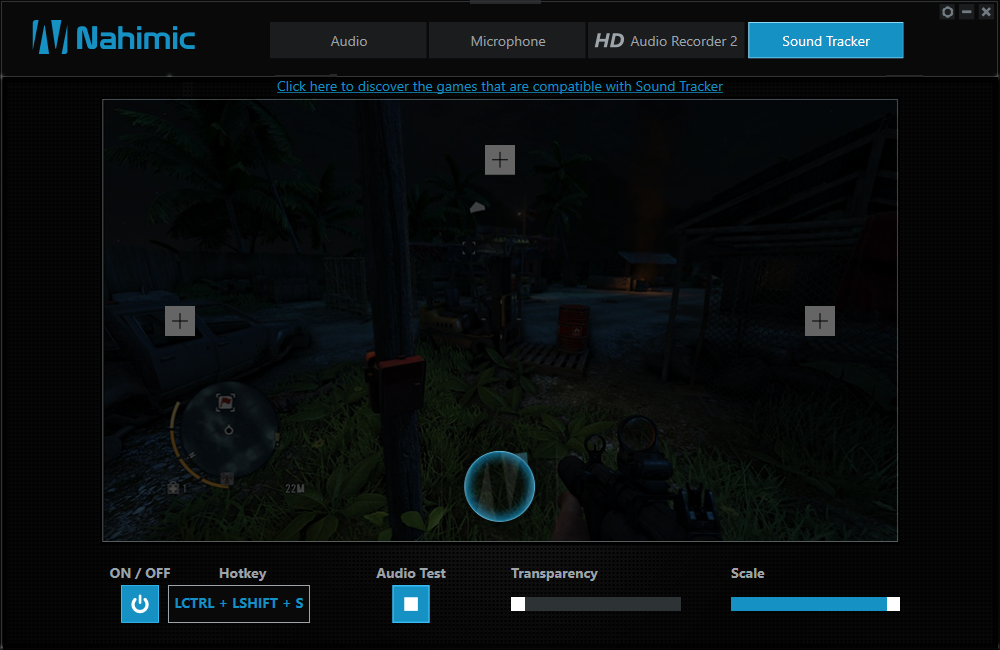
Task: Switch to the Audio tab
Action: [x=349, y=41]
